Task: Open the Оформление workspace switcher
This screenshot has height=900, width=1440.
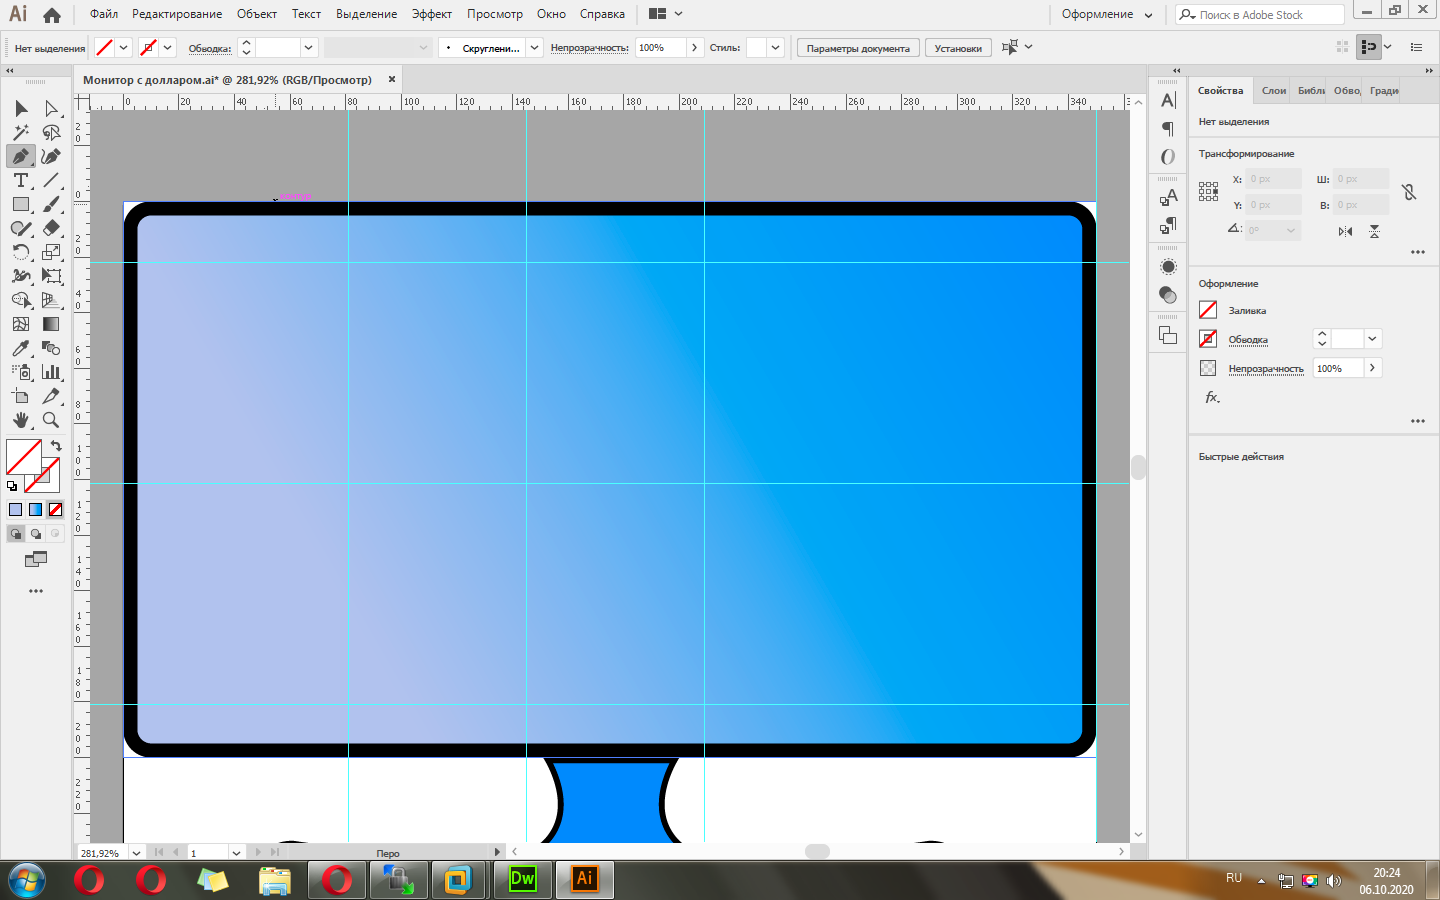Action: [1107, 15]
